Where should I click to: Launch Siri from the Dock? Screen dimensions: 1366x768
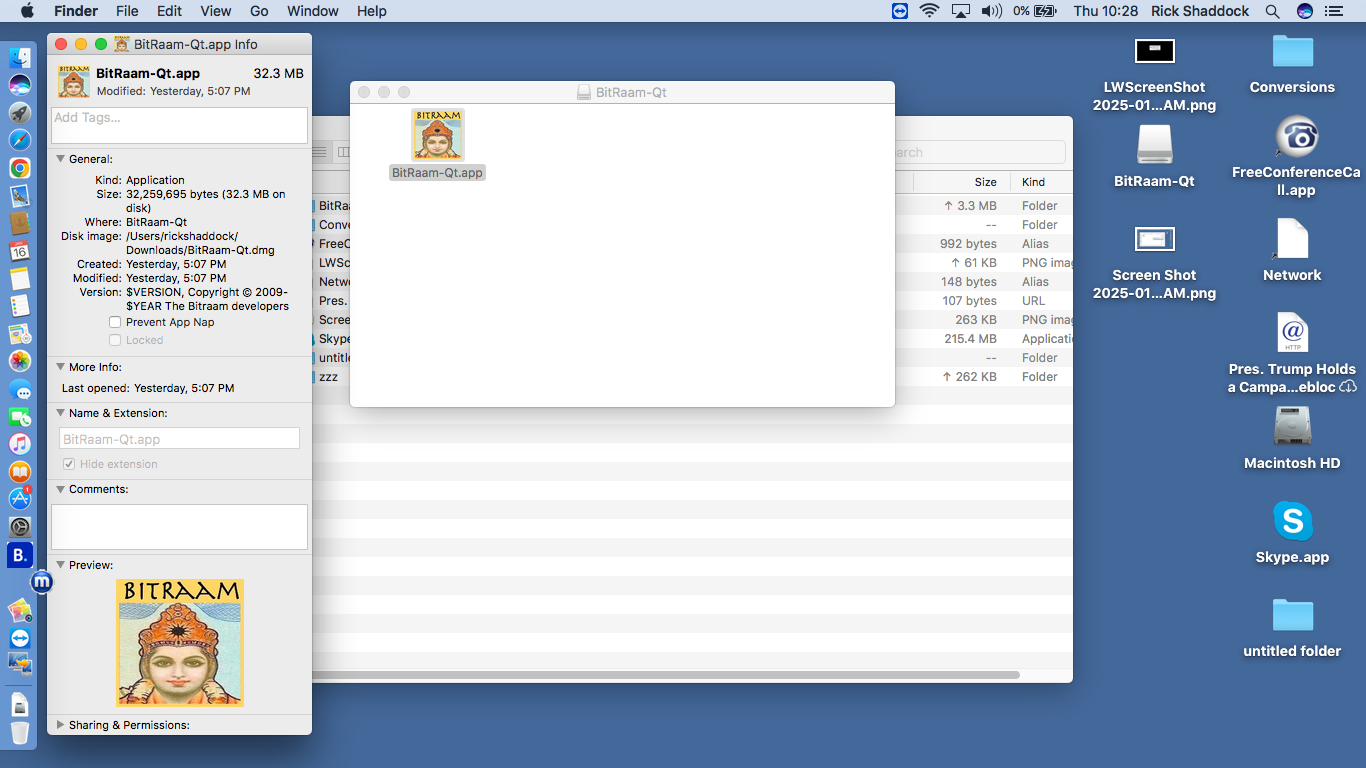coord(20,86)
